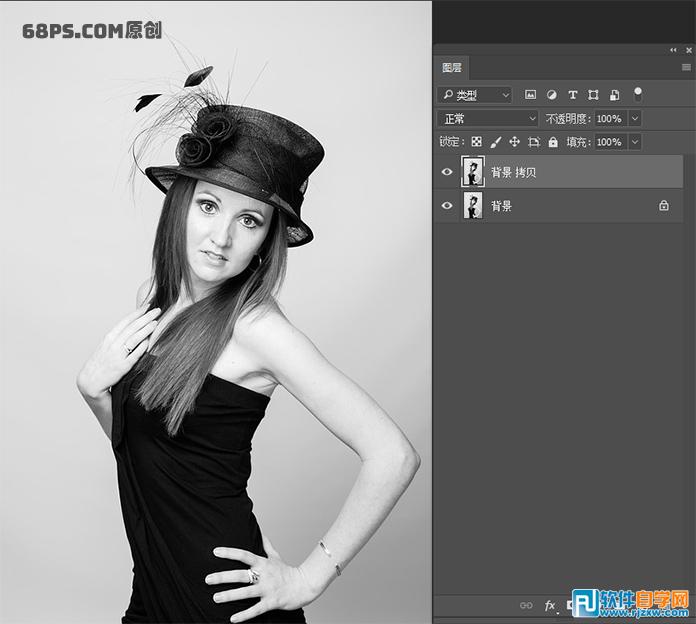Click the shape layer filter icon
Viewport: 696px width, 624px height.
(594, 95)
